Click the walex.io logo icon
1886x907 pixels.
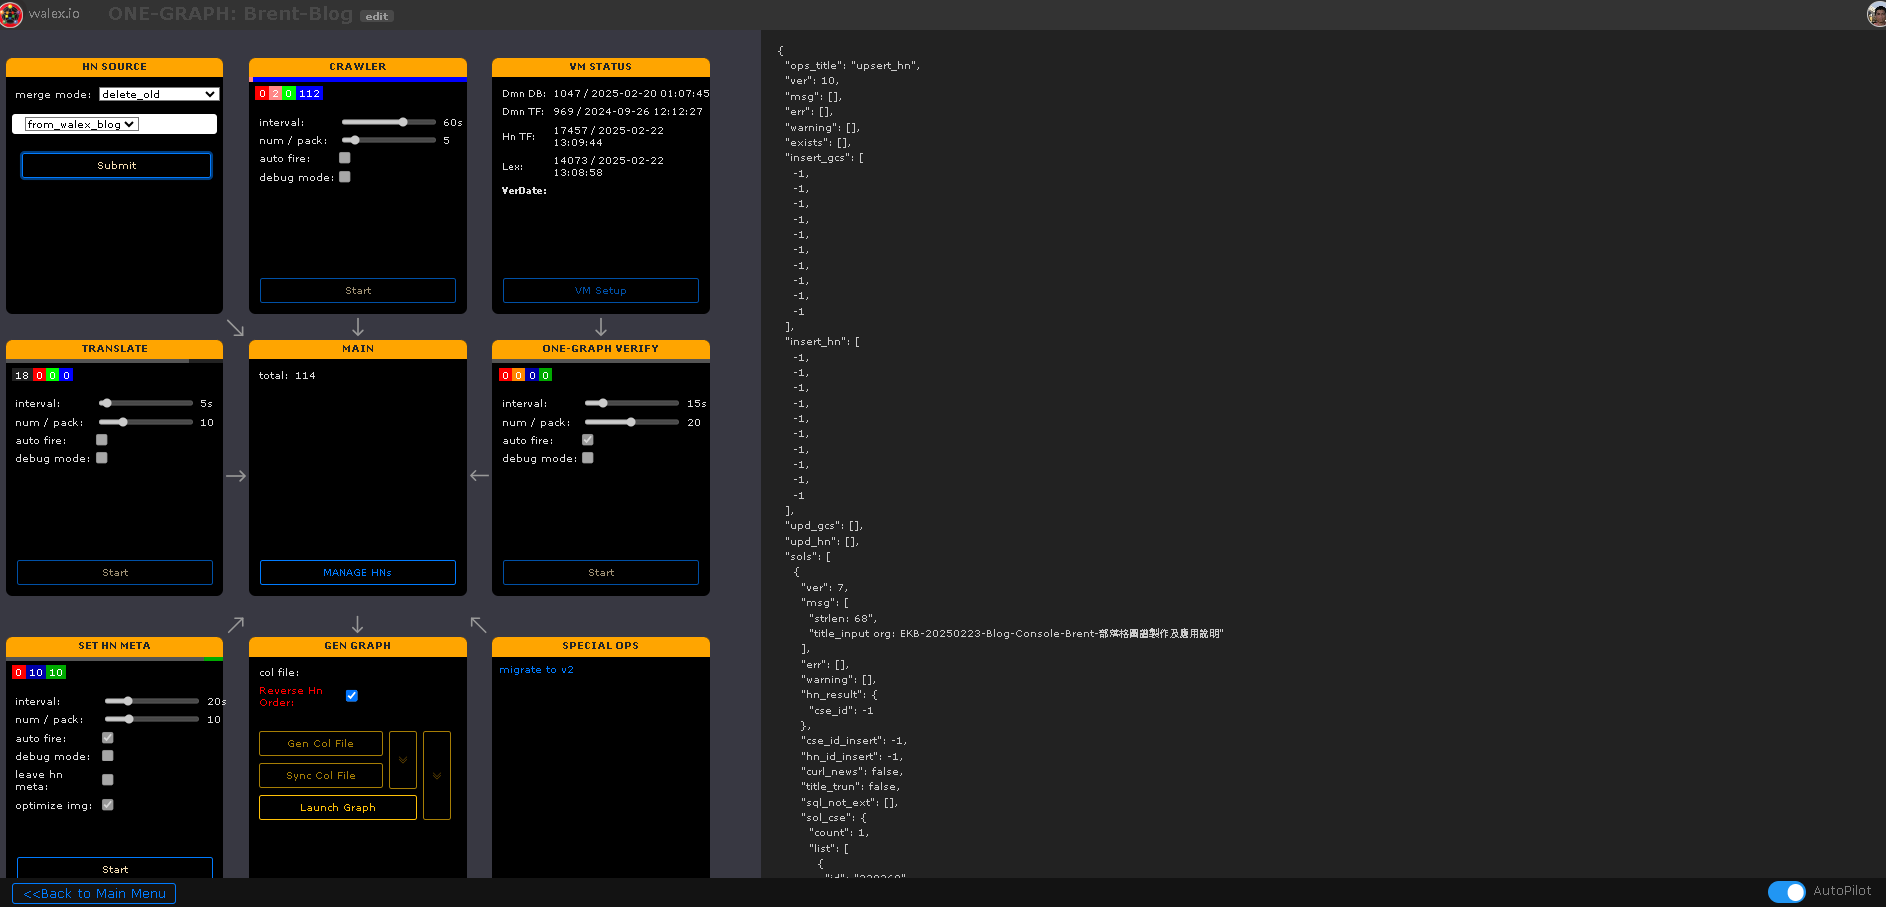(11, 14)
